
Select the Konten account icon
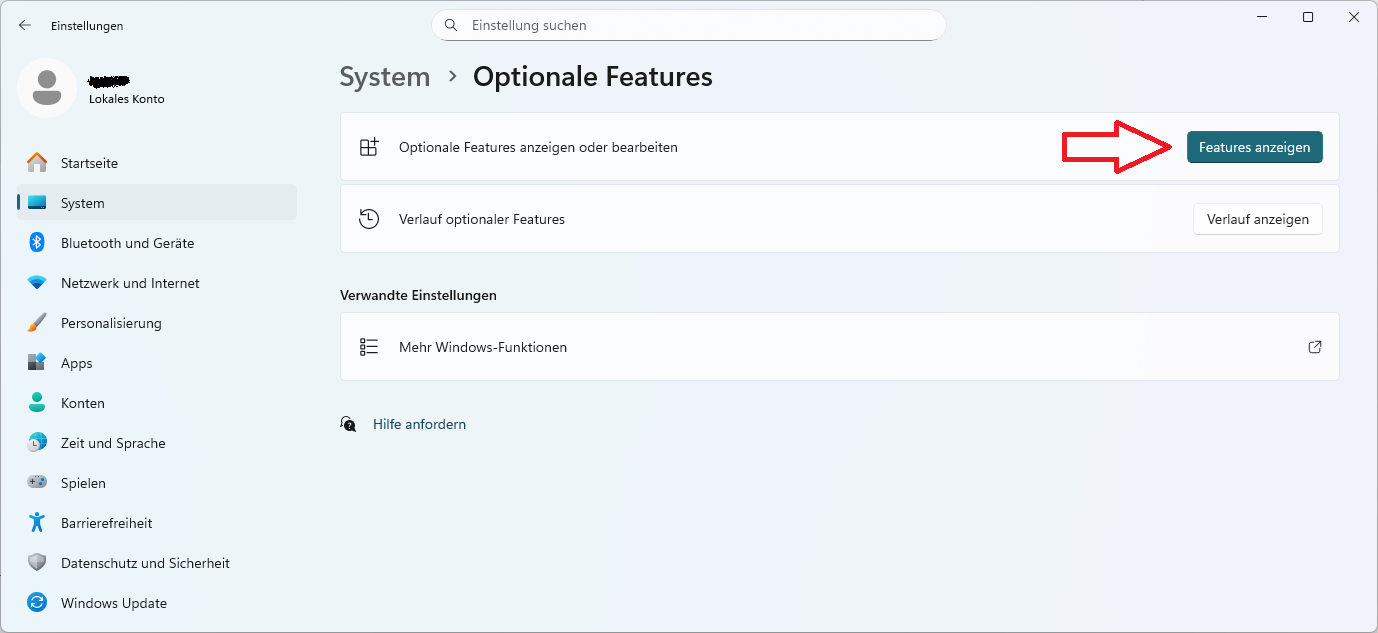point(38,402)
